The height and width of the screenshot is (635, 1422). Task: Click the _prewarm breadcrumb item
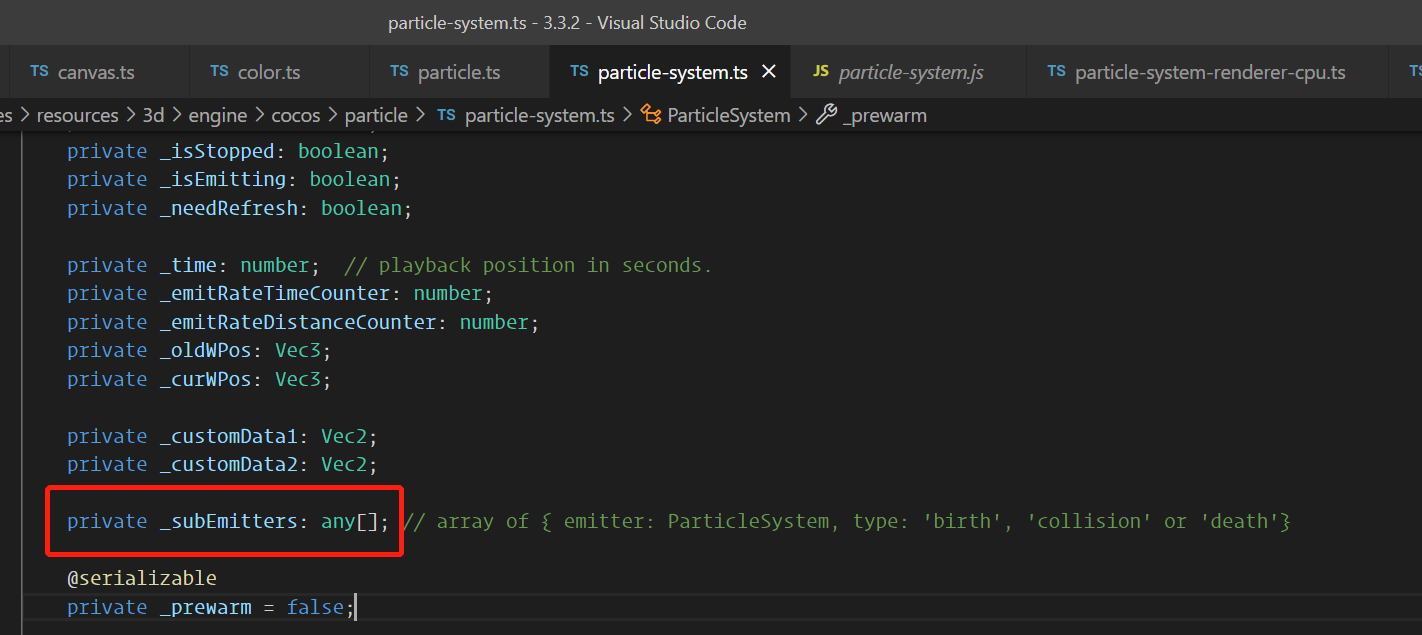coord(885,116)
